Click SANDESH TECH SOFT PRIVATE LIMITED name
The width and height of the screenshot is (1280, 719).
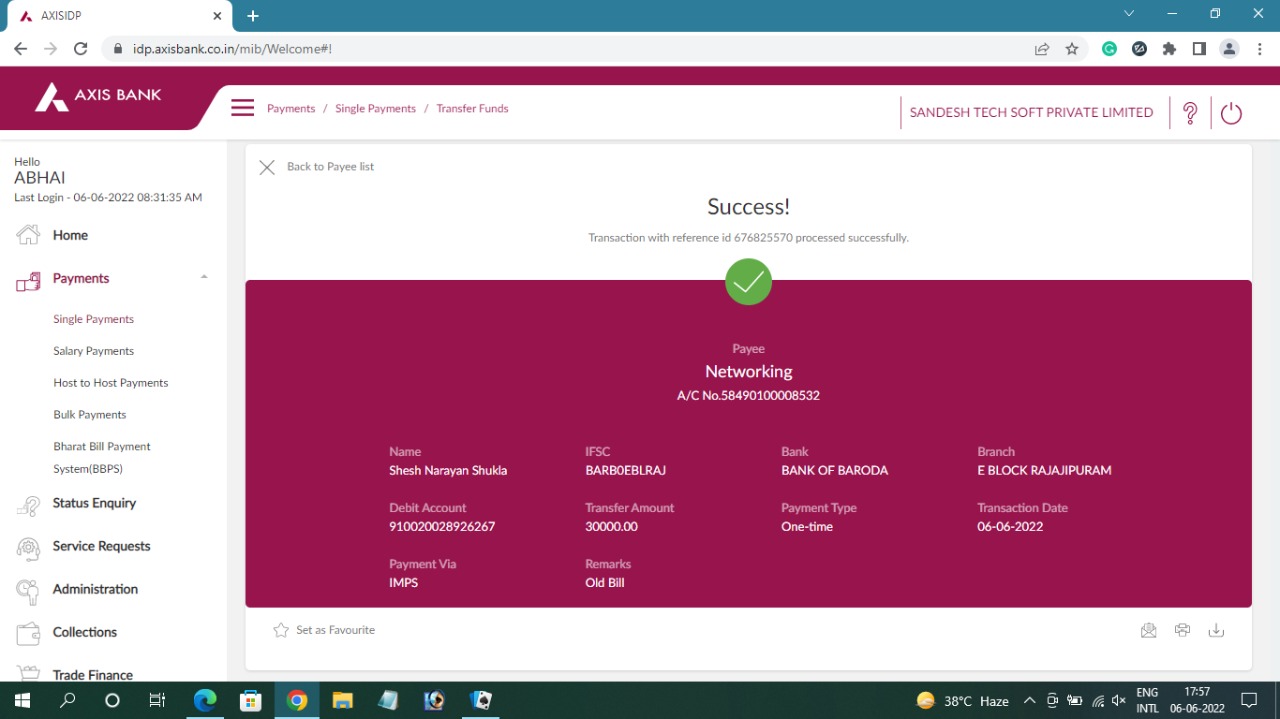1031,113
